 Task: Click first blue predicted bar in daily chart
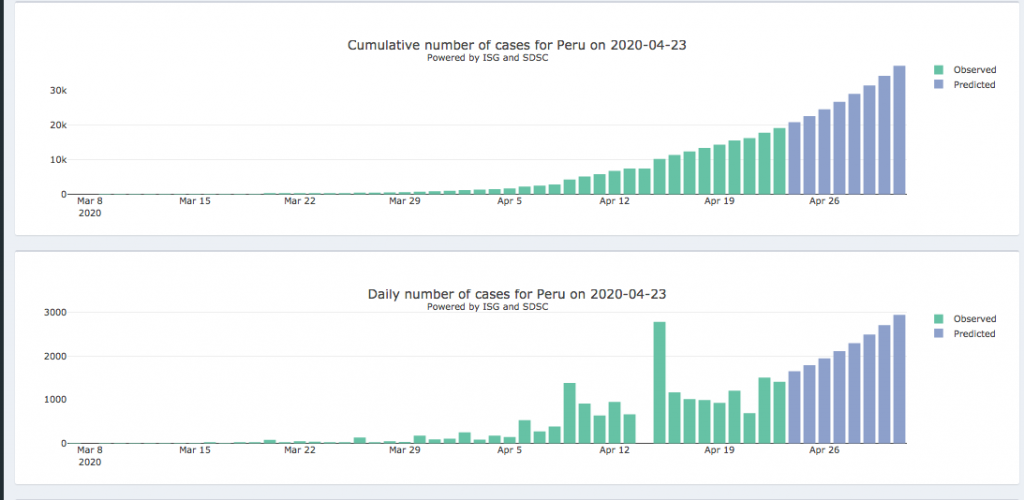point(794,407)
